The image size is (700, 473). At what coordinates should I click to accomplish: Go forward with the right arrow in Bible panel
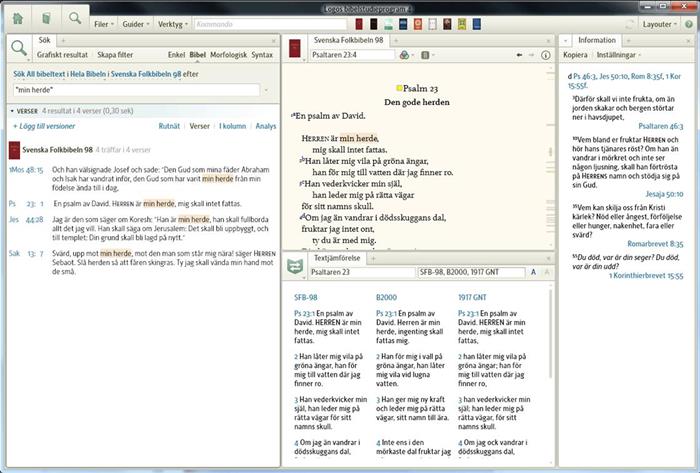click(531, 55)
